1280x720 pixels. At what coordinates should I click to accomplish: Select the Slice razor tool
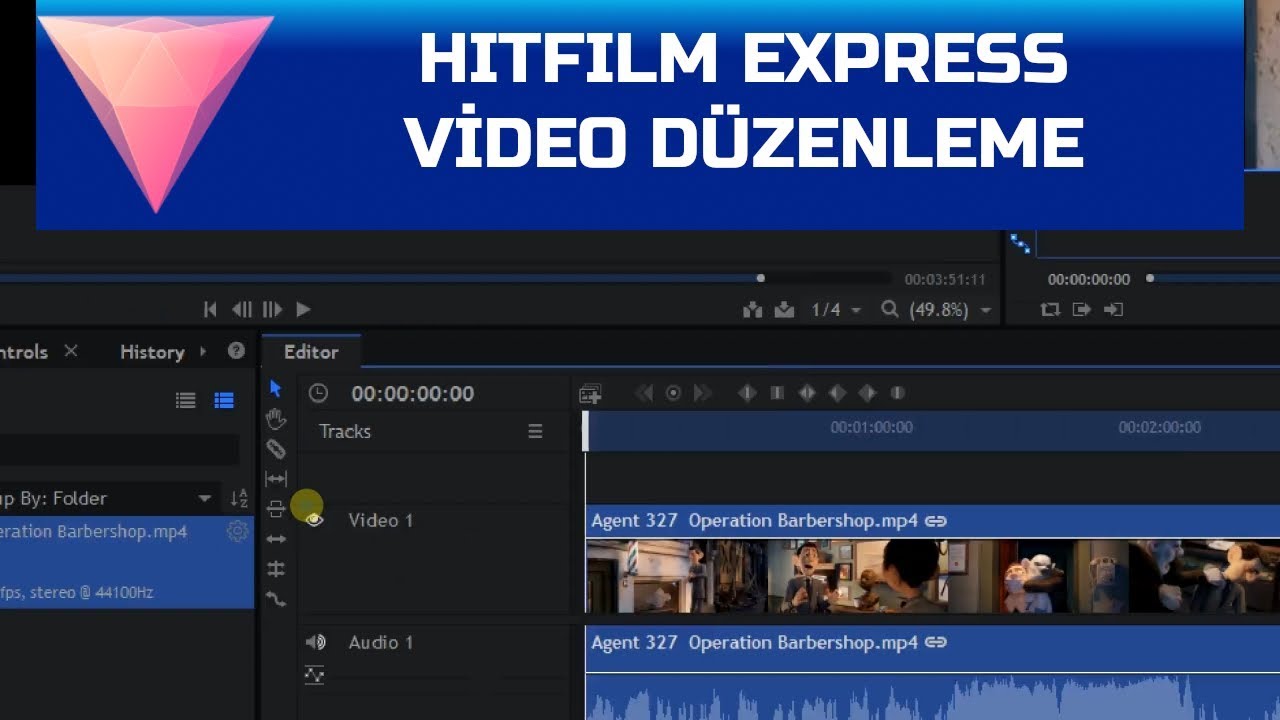click(276, 449)
